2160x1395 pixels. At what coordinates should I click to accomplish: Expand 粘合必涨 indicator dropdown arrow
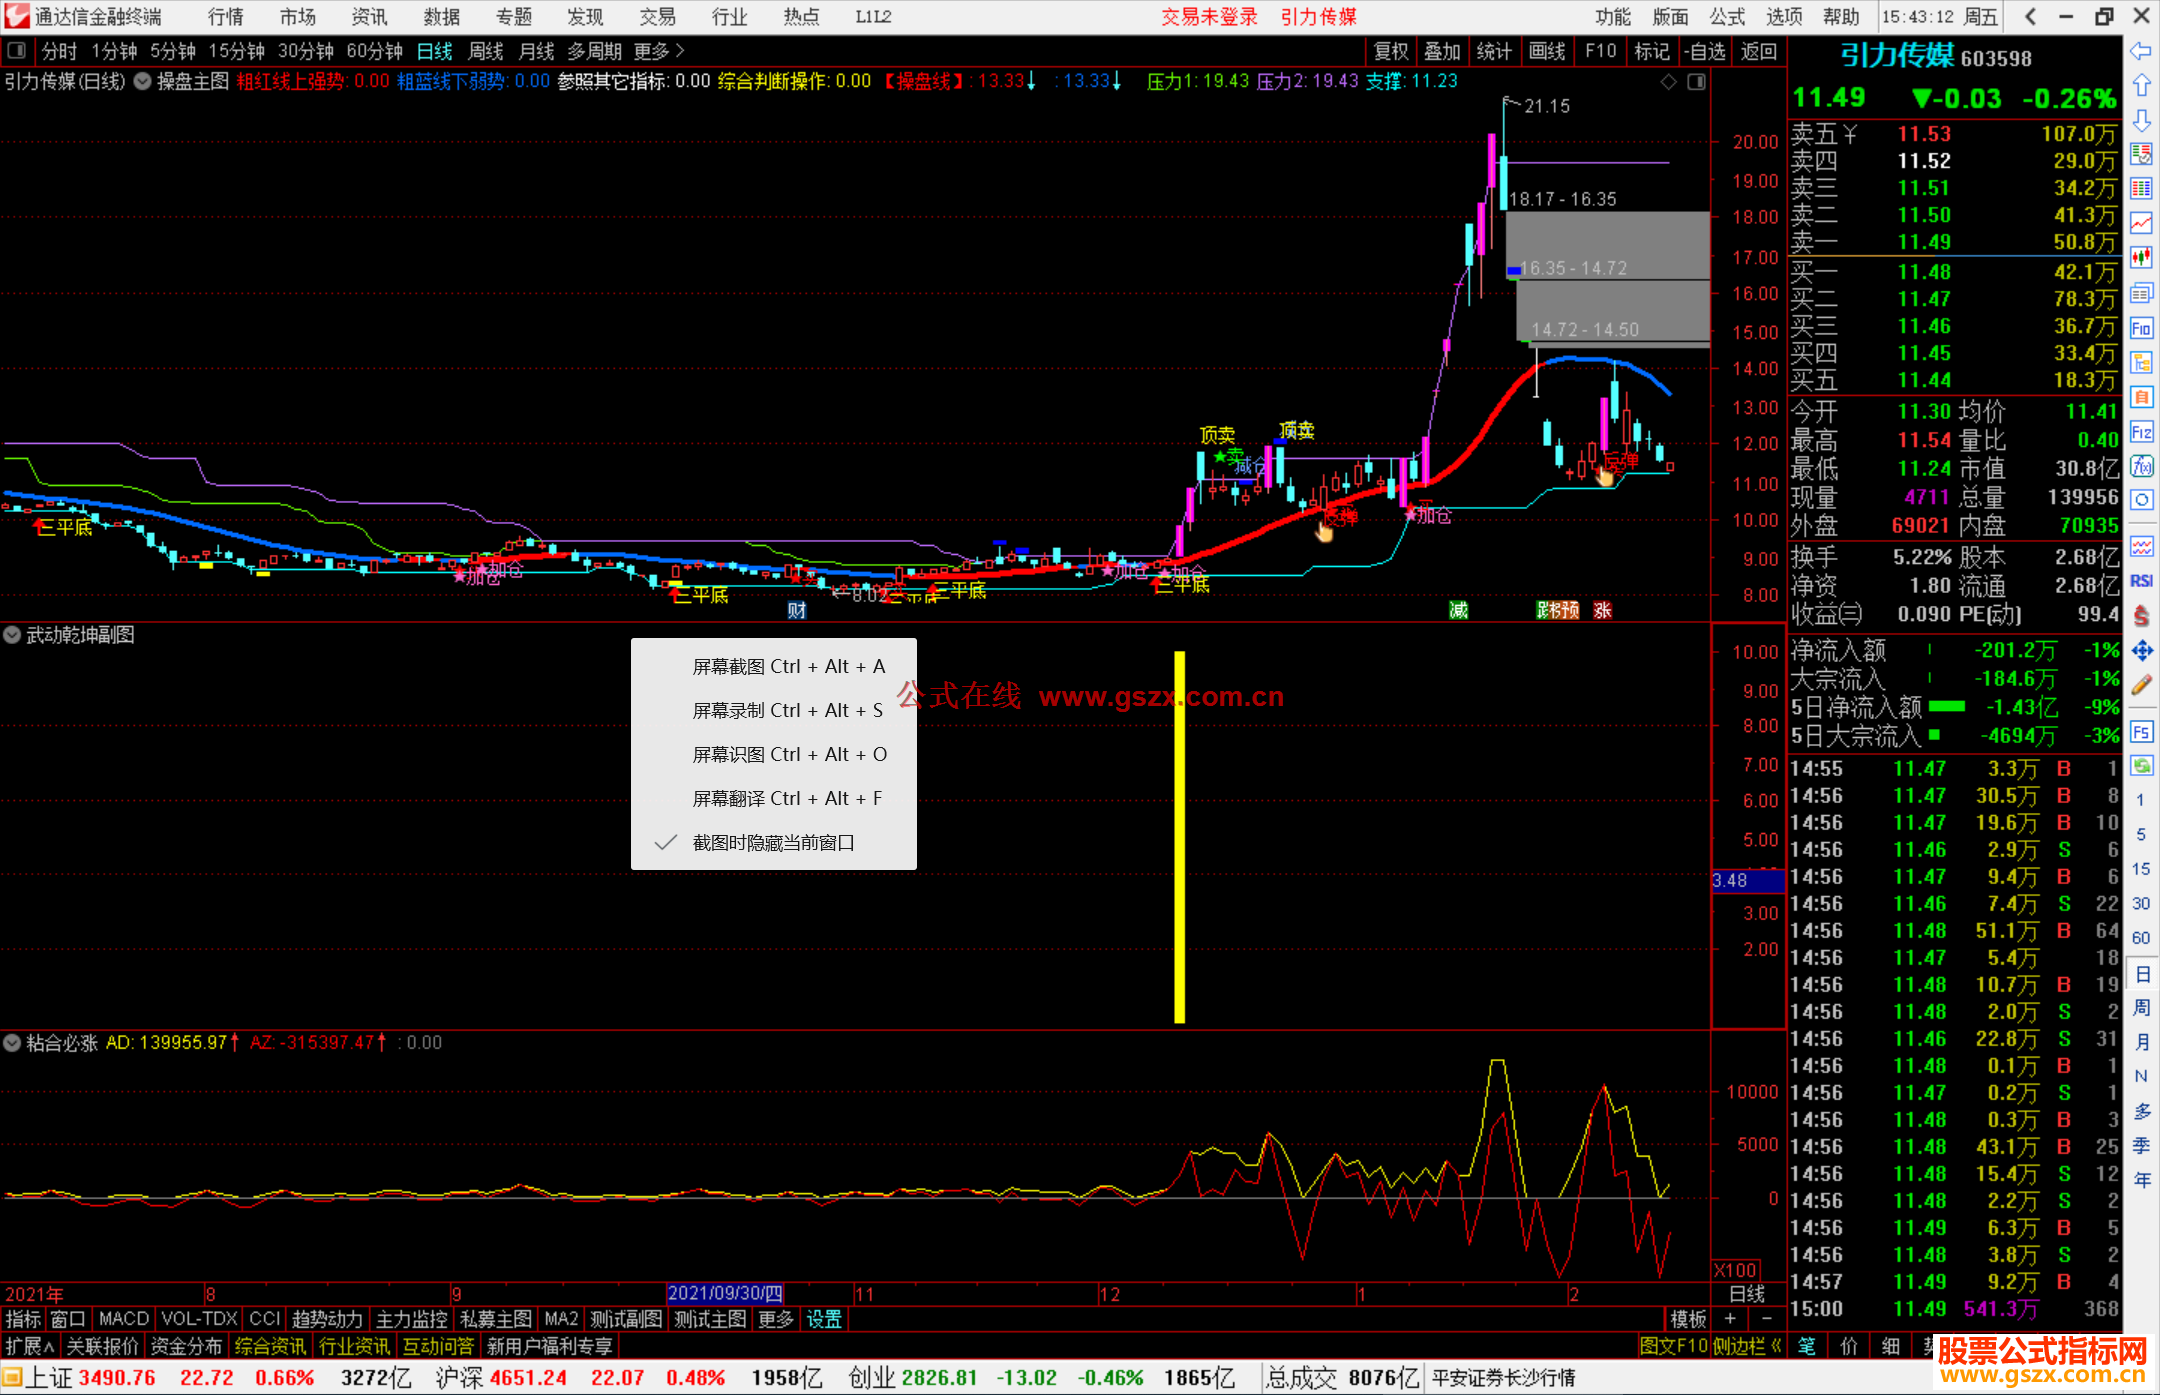click(12, 1043)
